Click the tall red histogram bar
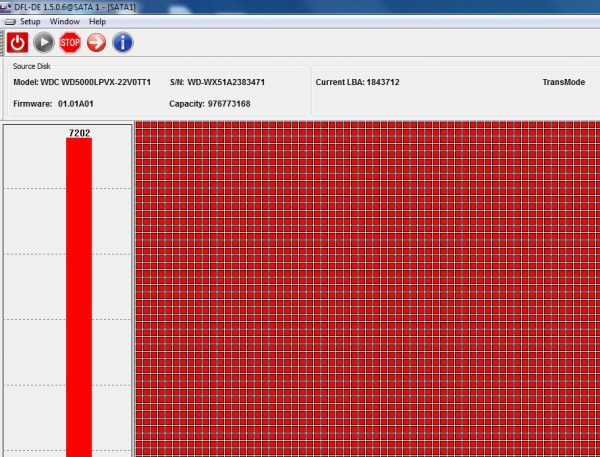This screenshot has height=457, width=600. (79, 297)
